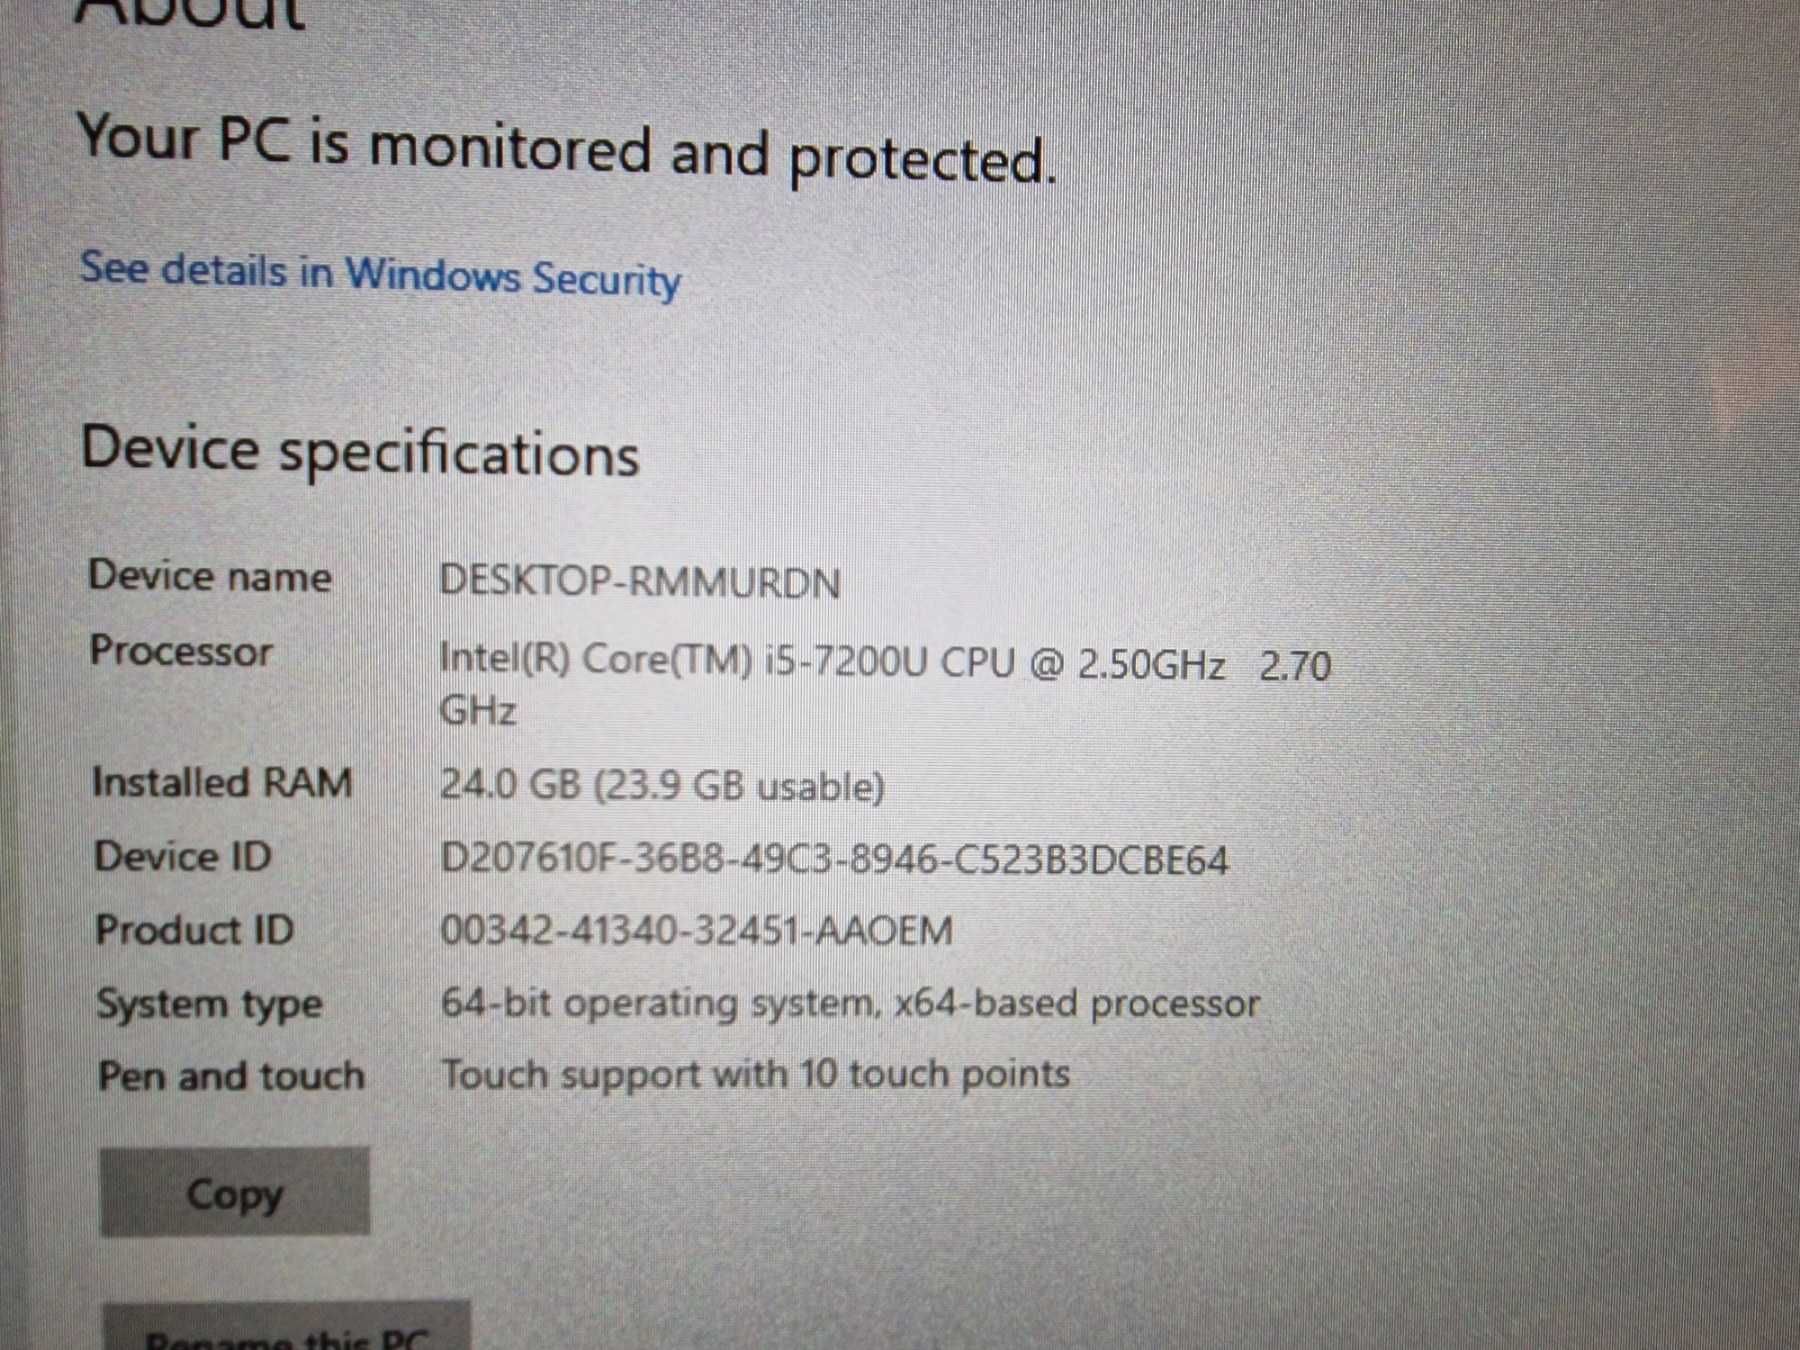This screenshot has height=1350, width=1800.
Task: Click the System type label
Action: point(210,1004)
